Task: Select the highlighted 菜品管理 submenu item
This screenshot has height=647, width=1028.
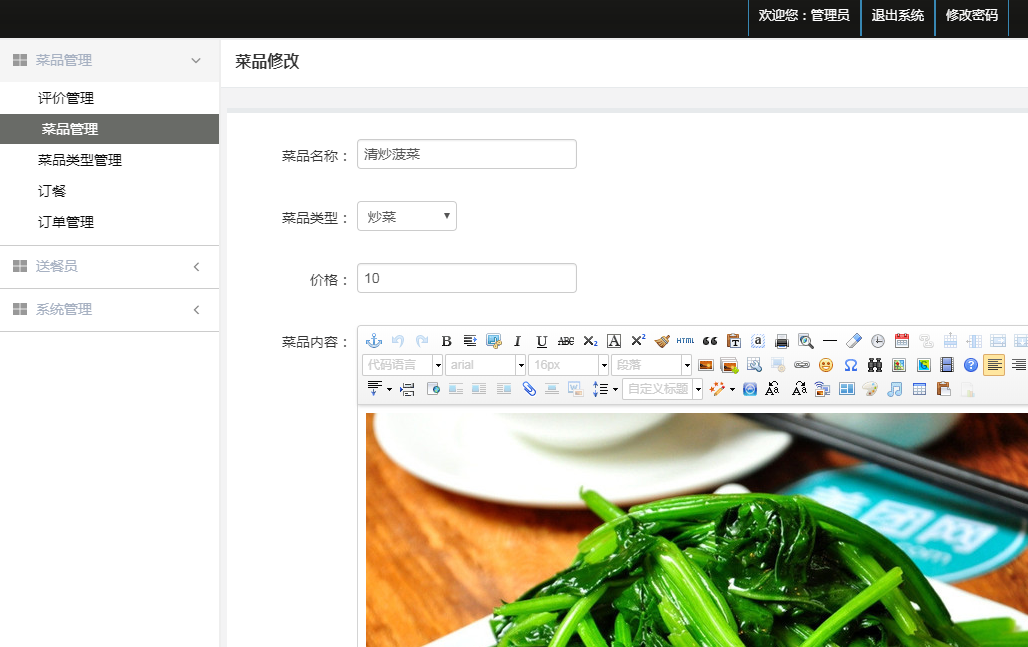Action: click(x=109, y=129)
